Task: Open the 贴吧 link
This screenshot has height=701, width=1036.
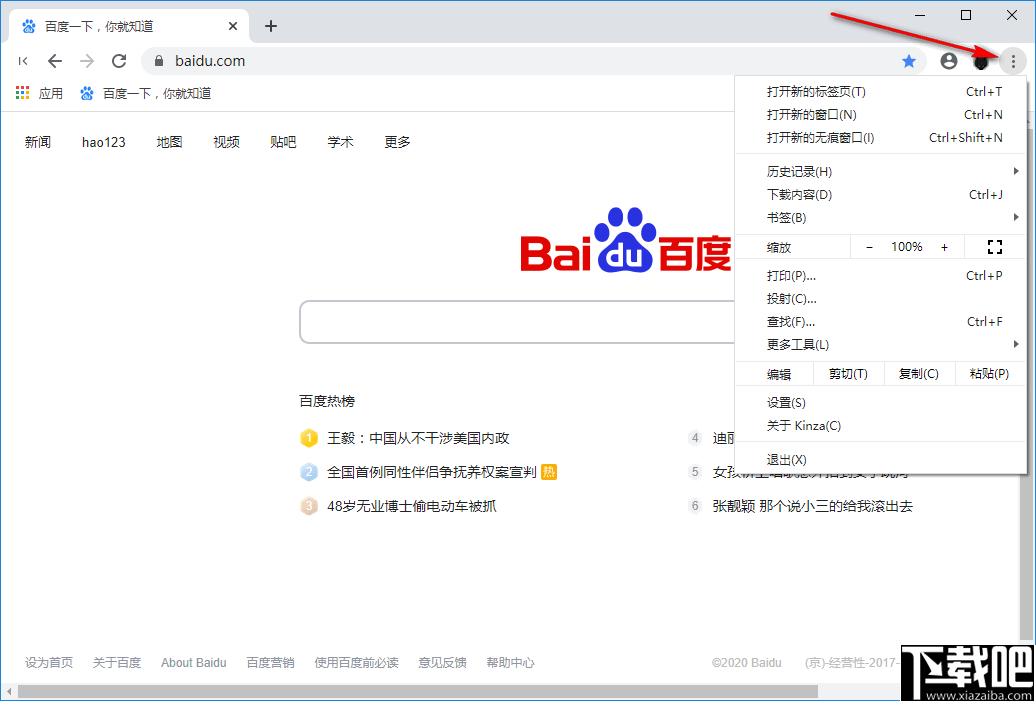Action: (283, 142)
